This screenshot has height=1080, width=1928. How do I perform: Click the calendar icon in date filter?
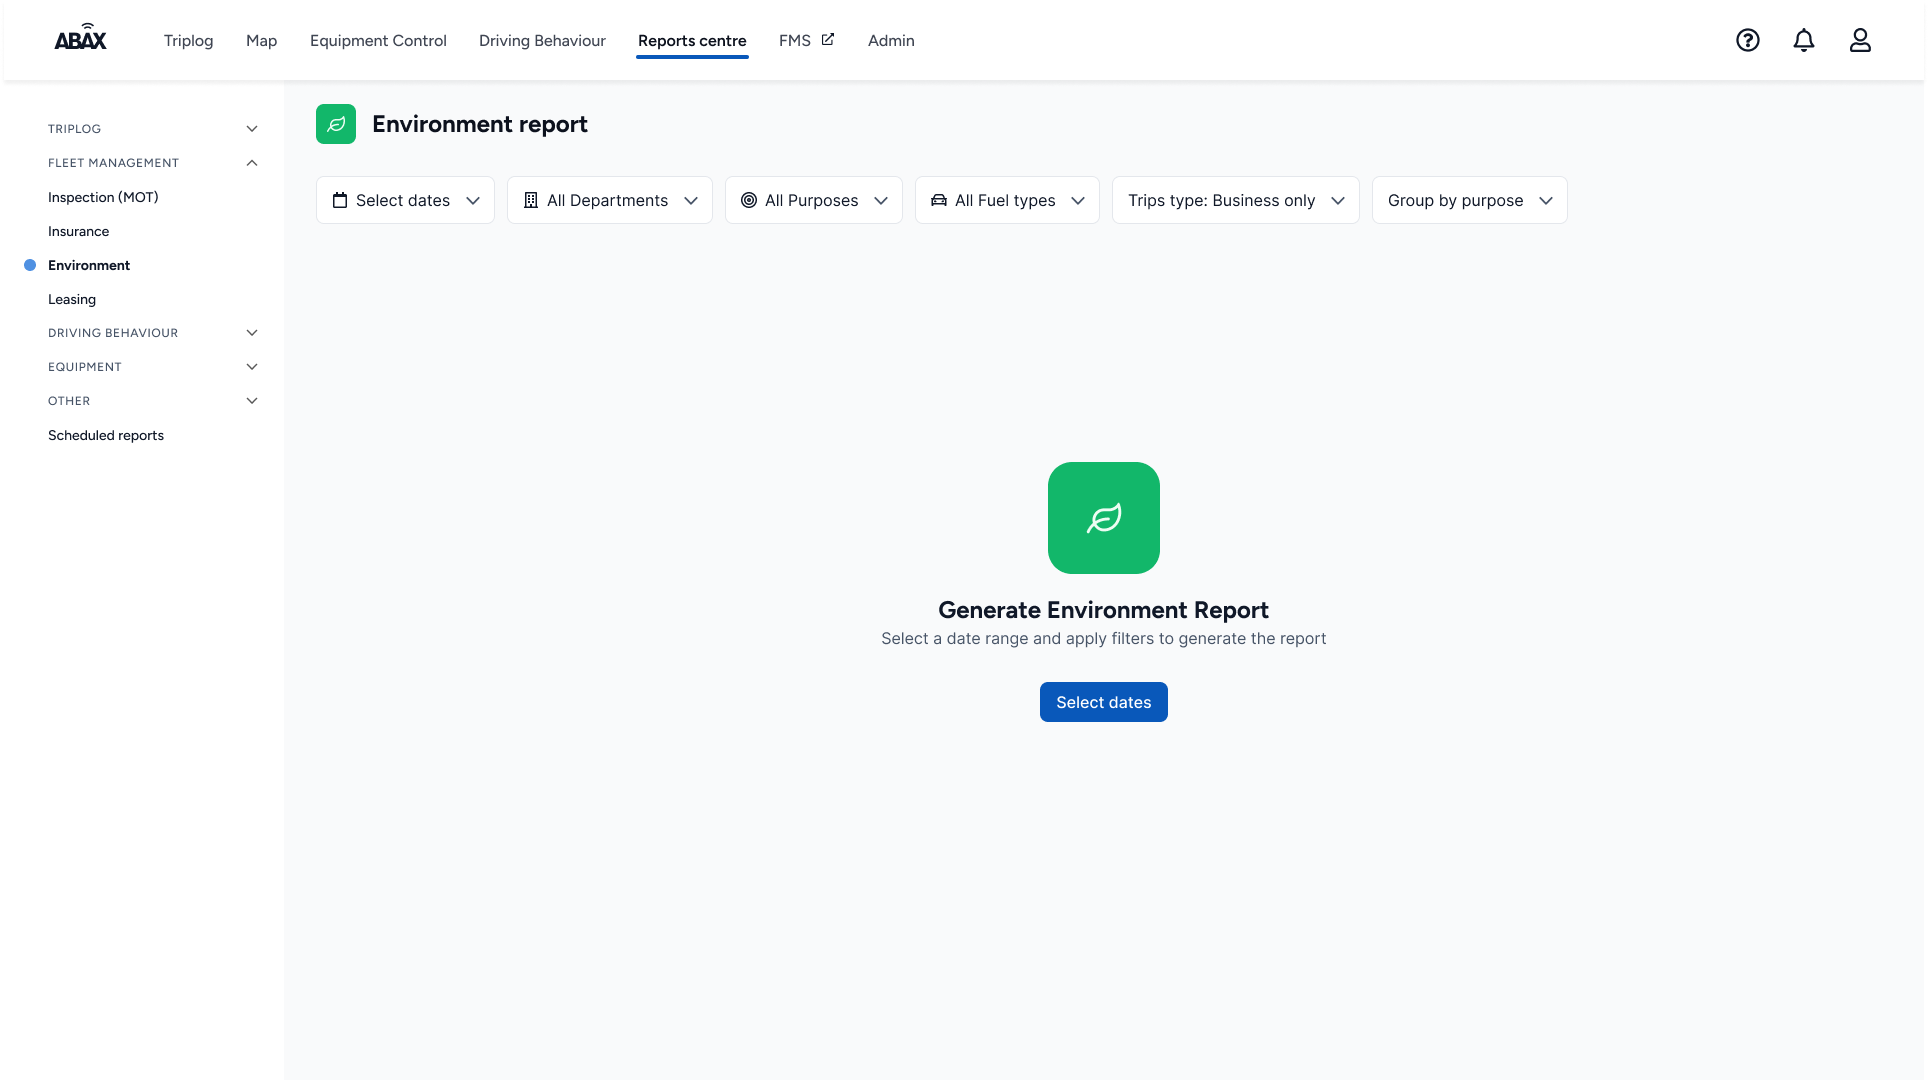point(340,200)
